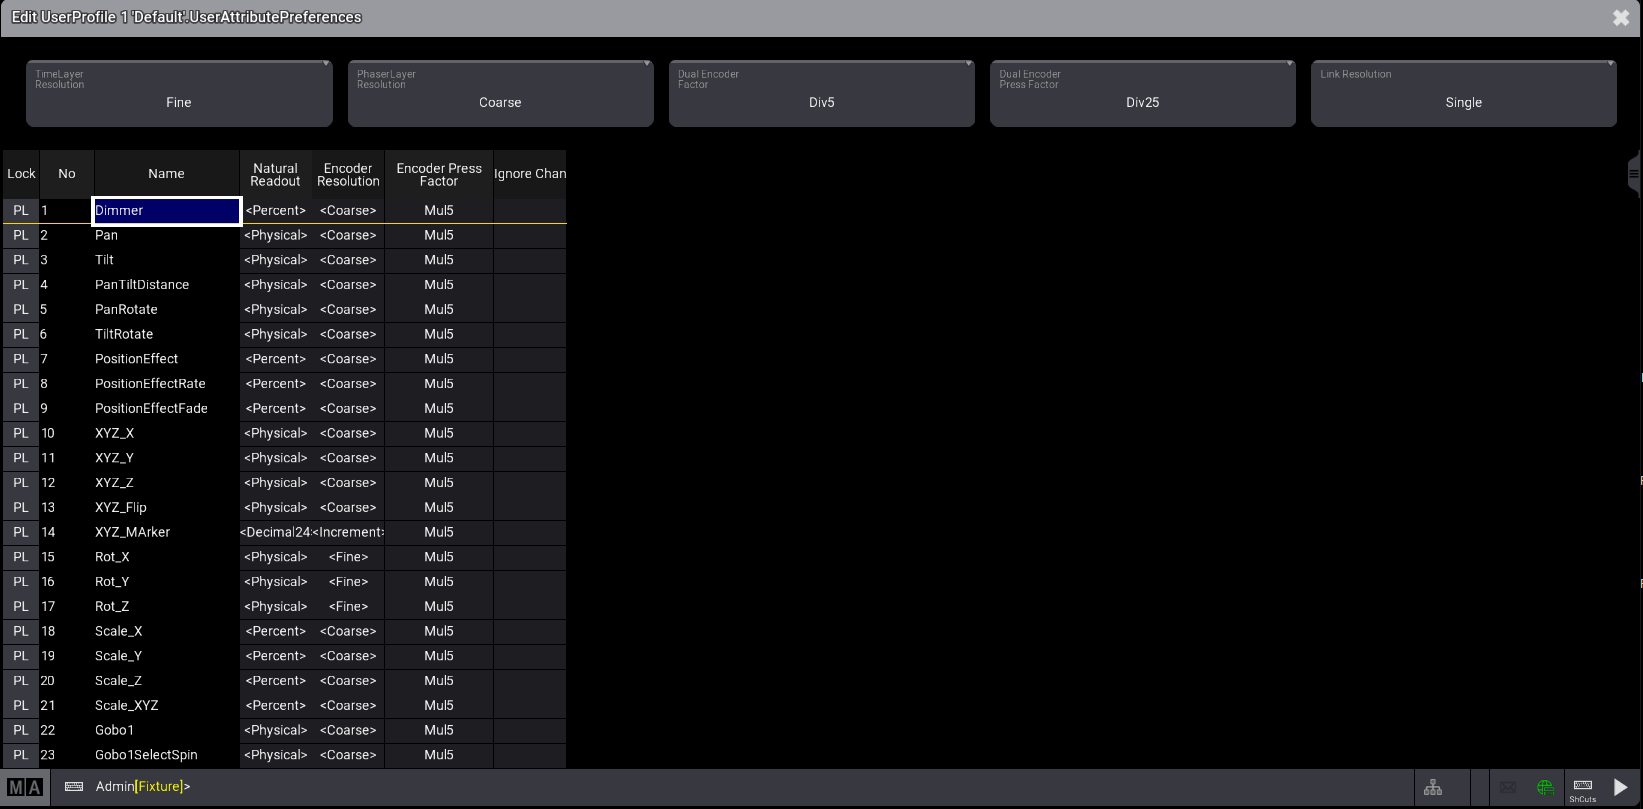
Task: Open the PhaserLayer Resolution dropdown
Action: pyautogui.click(x=500, y=94)
